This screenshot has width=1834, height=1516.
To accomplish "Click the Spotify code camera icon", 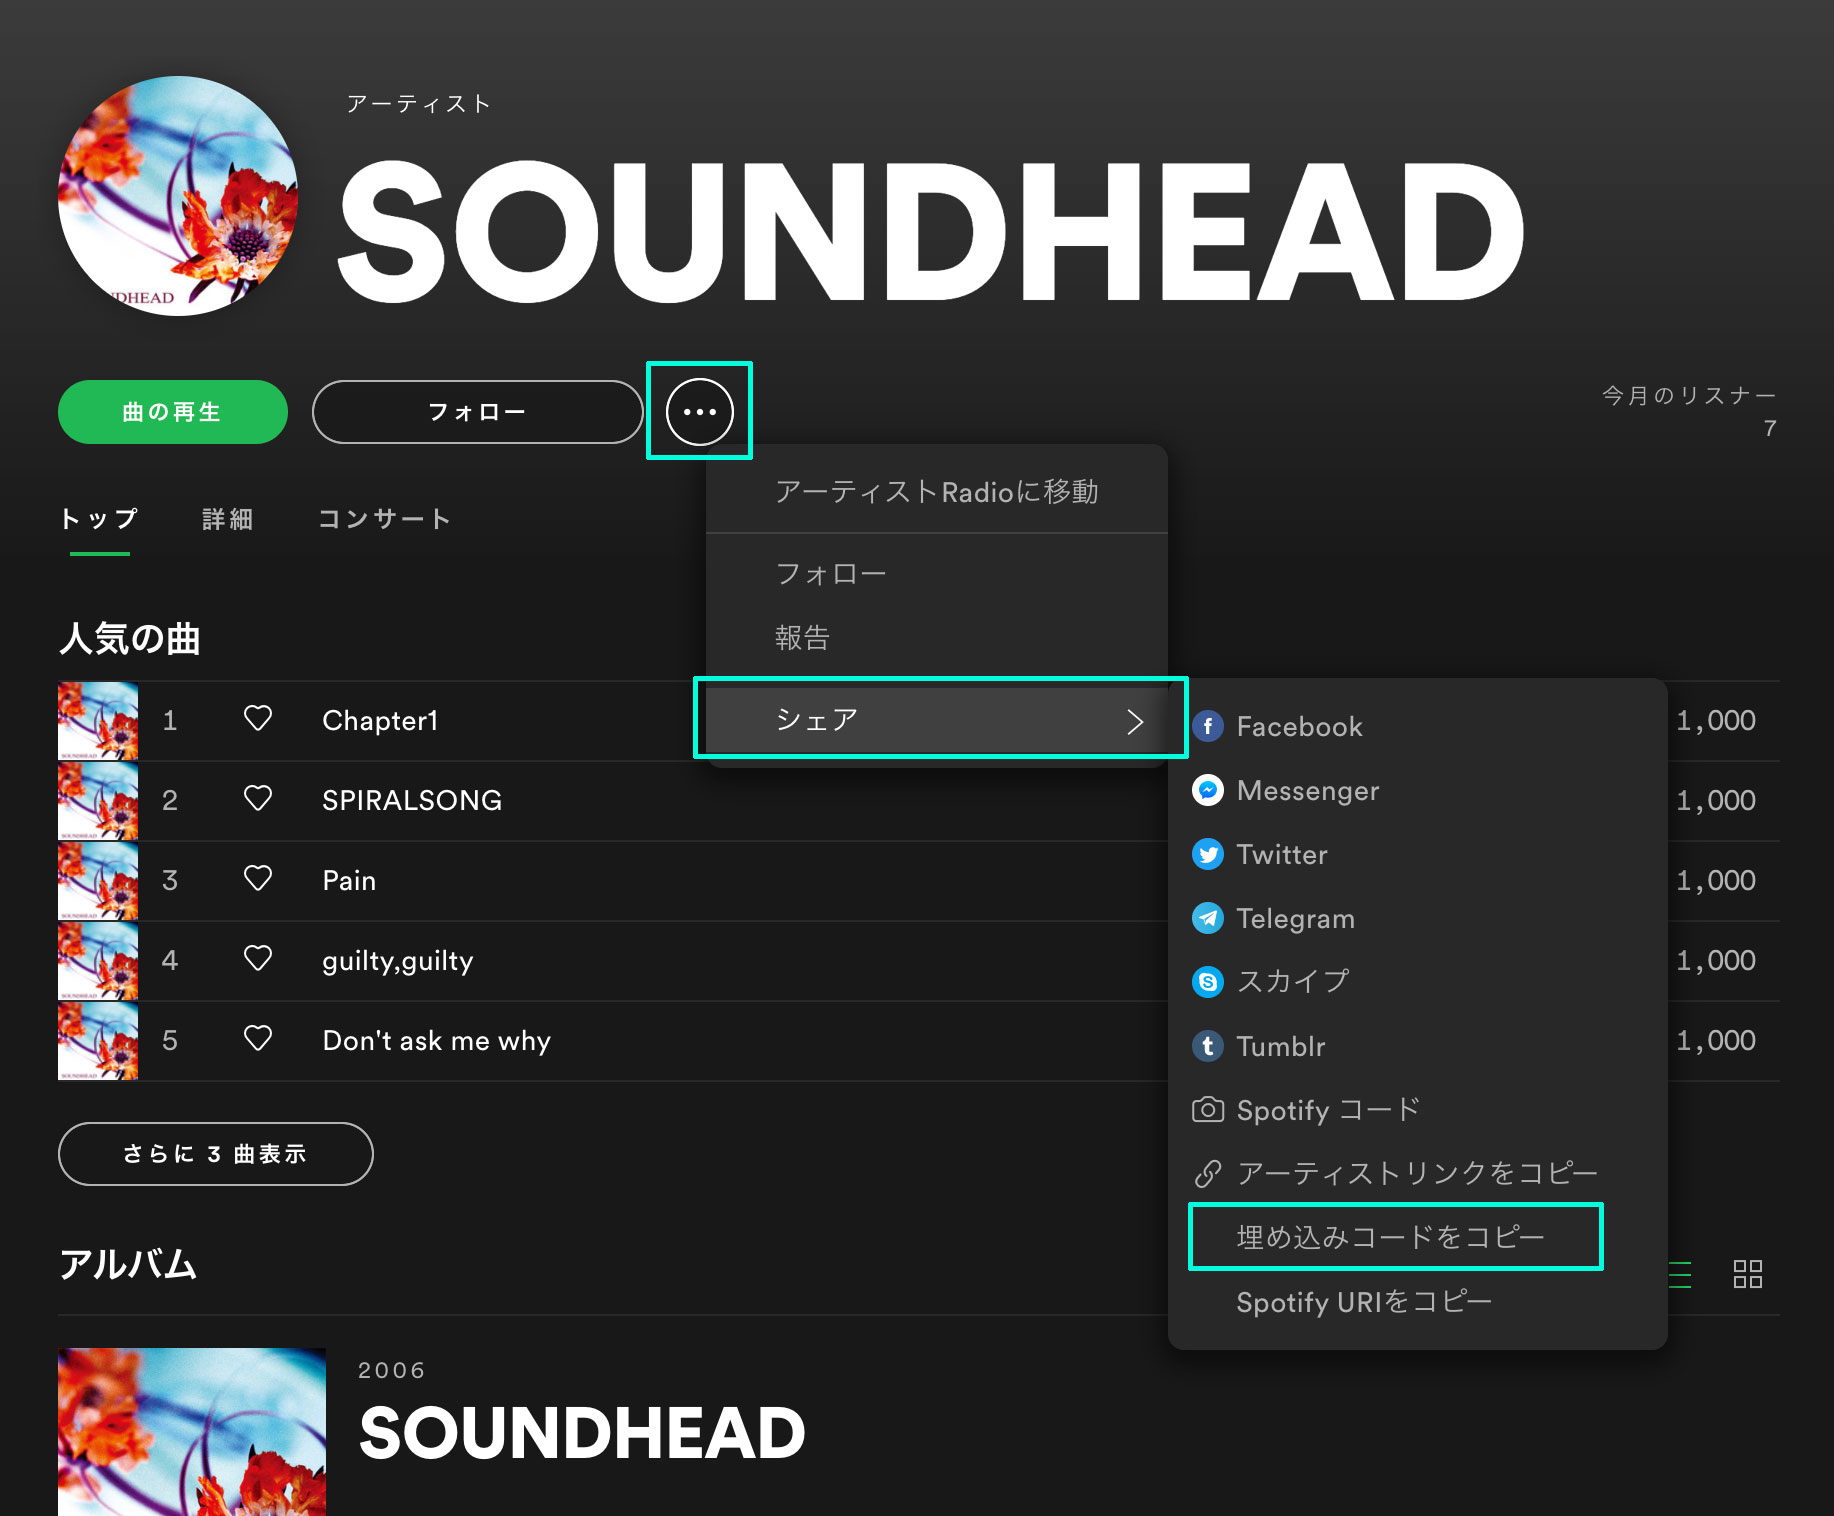I will (1208, 1110).
